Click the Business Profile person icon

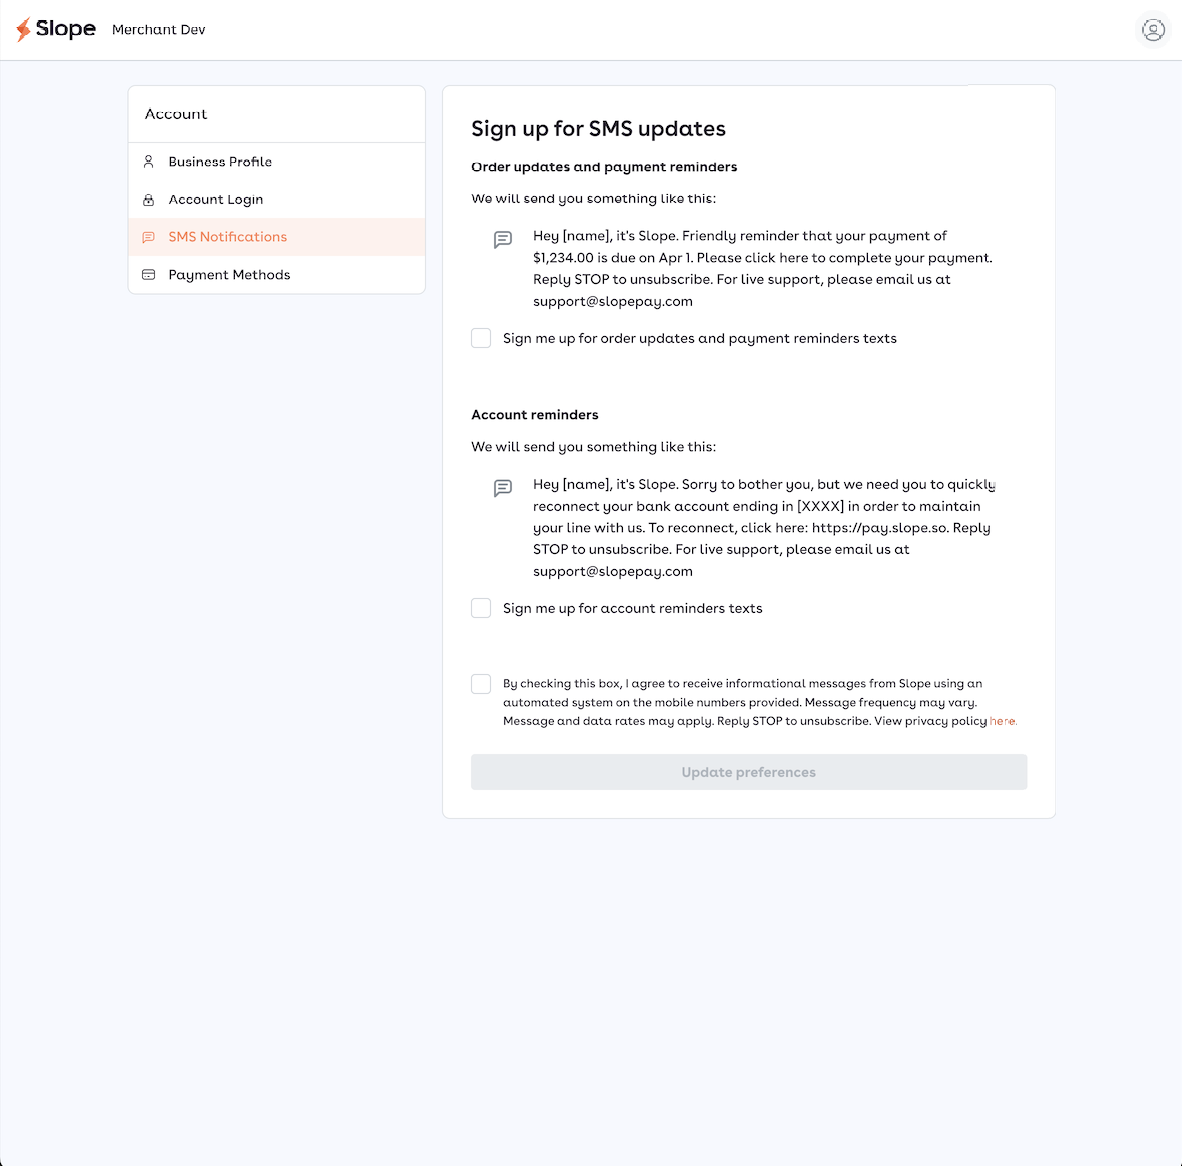(149, 161)
